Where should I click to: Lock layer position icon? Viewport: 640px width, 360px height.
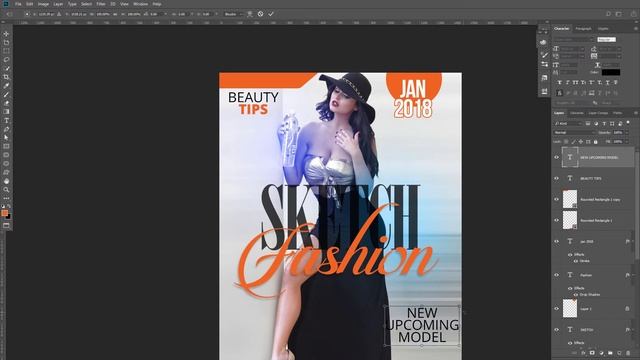(x=581, y=142)
